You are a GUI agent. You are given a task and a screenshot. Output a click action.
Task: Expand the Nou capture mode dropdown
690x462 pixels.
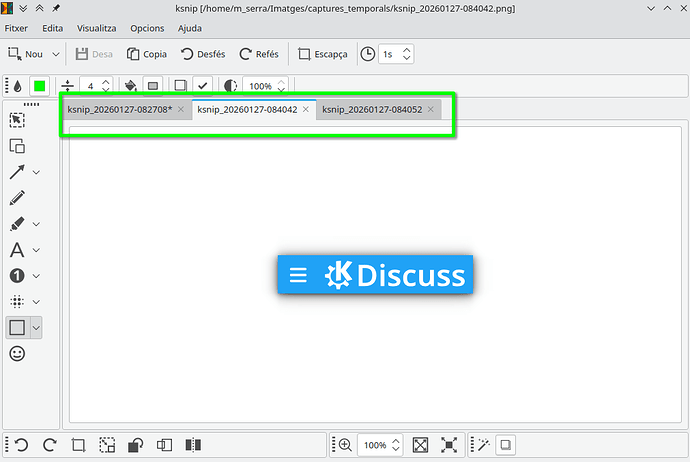click(x=56, y=54)
